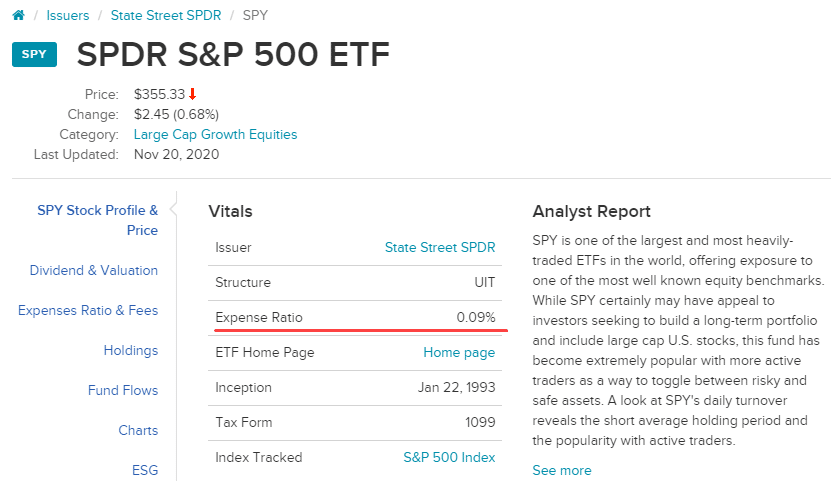Click the home icon in breadcrumb

(x=17, y=16)
